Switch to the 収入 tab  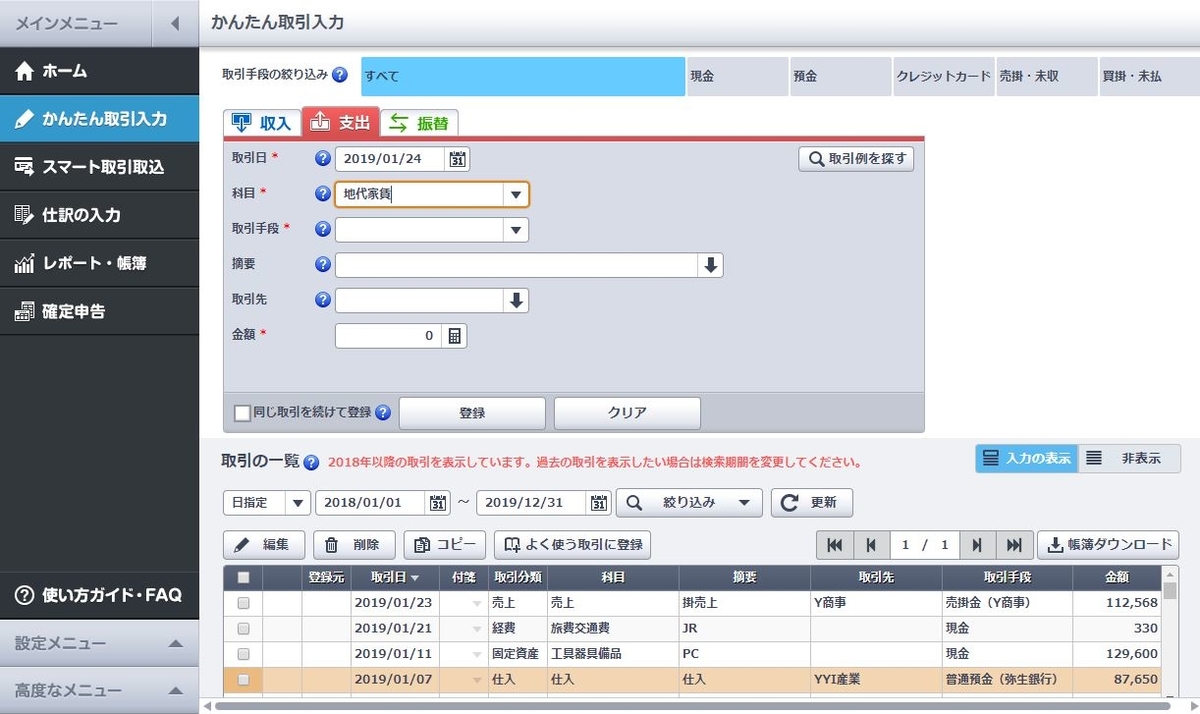260,124
